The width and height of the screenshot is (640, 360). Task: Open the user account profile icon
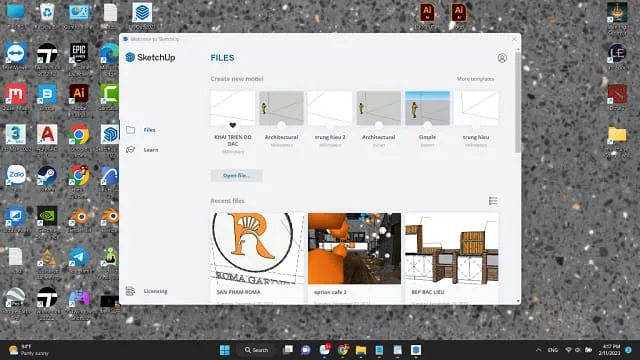coord(502,58)
